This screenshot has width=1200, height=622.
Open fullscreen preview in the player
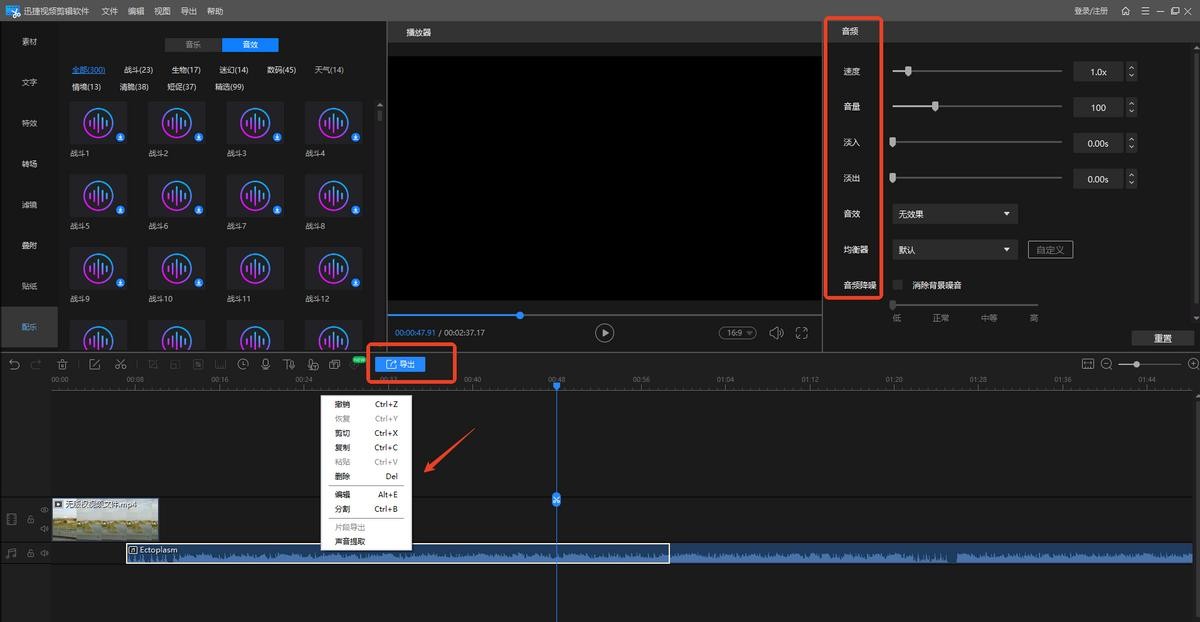pyautogui.click(x=801, y=333)
